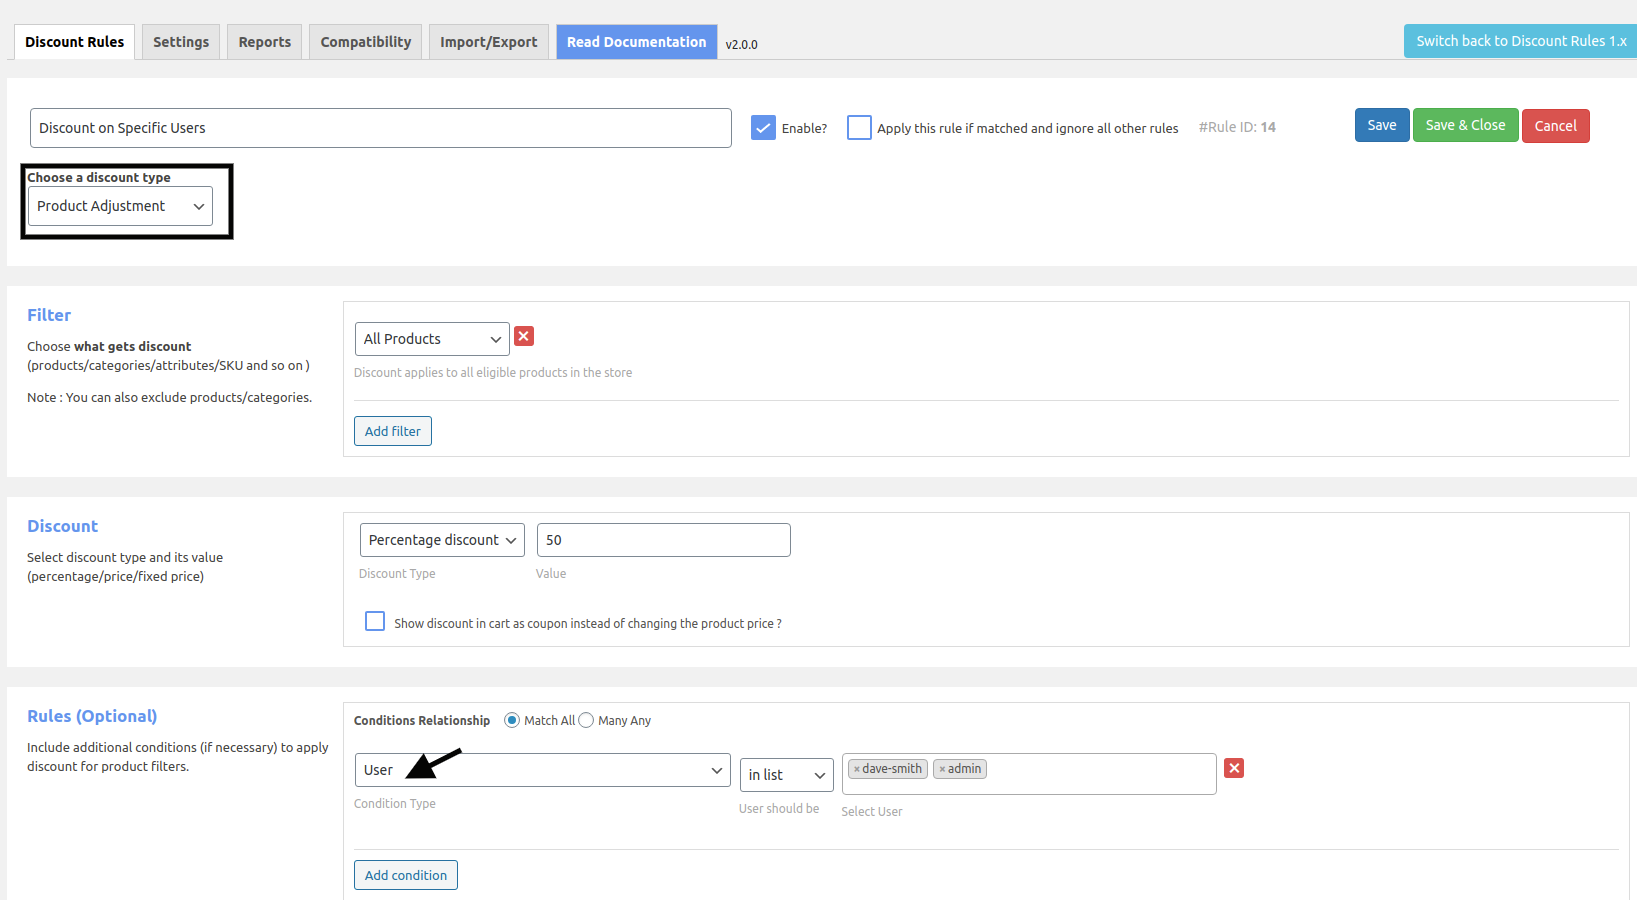1637x900 pixels.
Task: Select Many Any conditions relationship
Action: 586,720
